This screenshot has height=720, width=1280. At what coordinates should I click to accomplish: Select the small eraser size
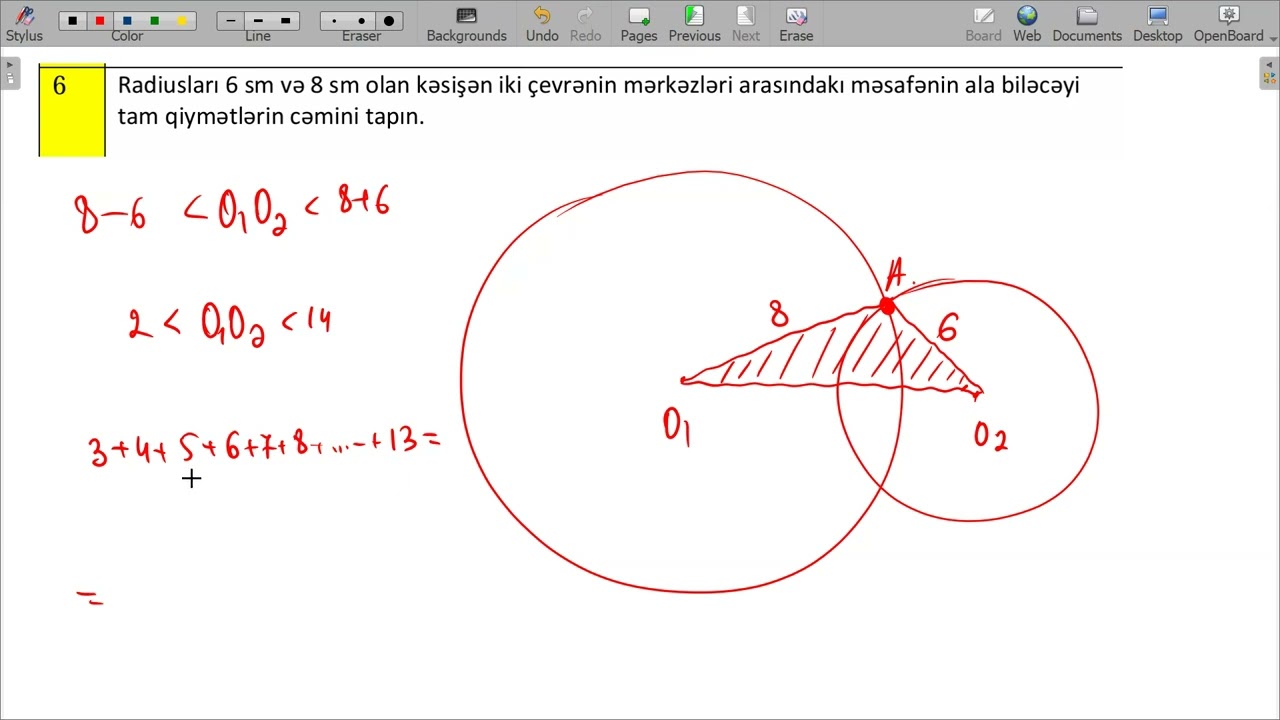click(334, 21)
